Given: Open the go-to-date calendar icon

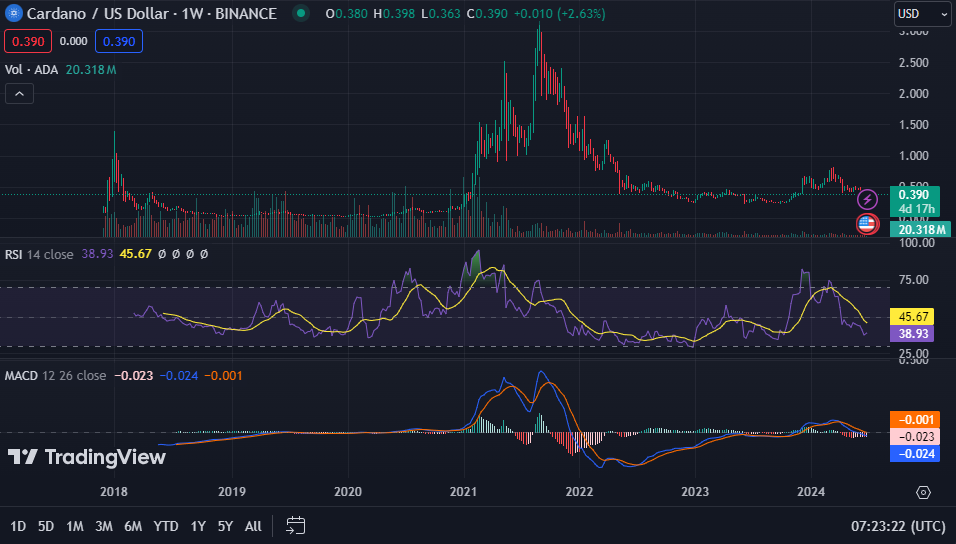Looking at the screenshot, I should click(x=296, y=525).
